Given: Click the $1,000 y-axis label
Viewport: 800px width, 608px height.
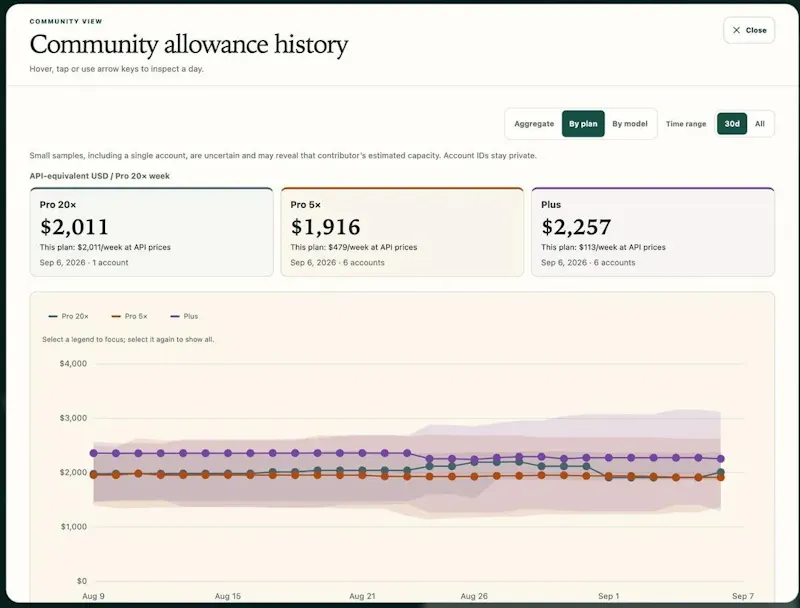Looking at the screenshot, I should click(74, 527).
